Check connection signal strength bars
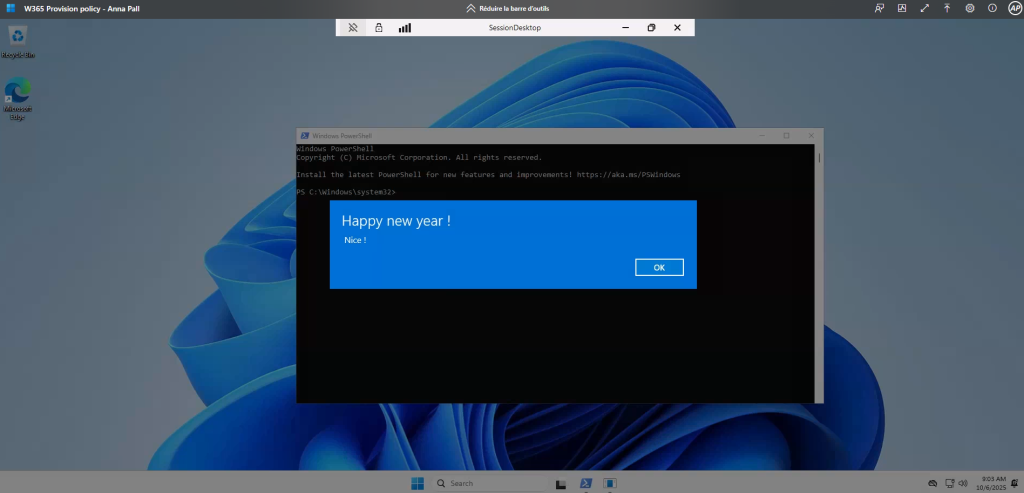The height and width of the screenshot is (493, 1024). 405,28
